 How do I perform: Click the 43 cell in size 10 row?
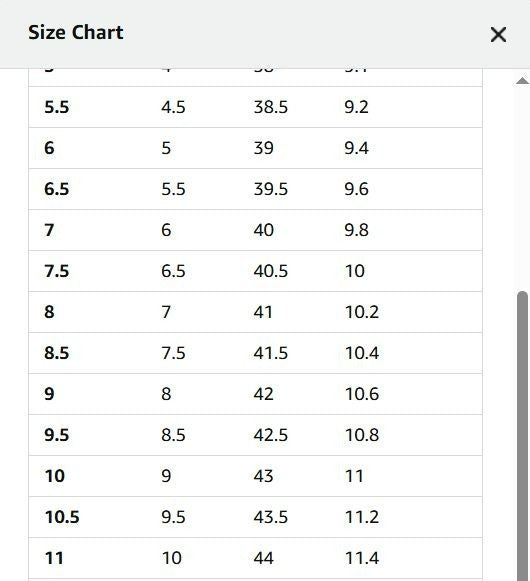coord(264,476)
